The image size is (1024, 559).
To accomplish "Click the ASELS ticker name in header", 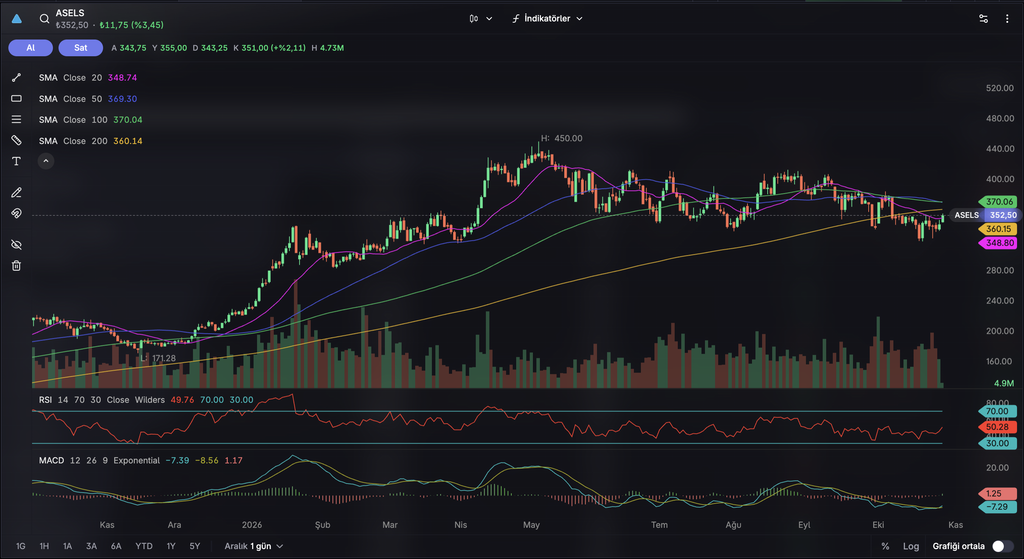I will tap(70, 13).
